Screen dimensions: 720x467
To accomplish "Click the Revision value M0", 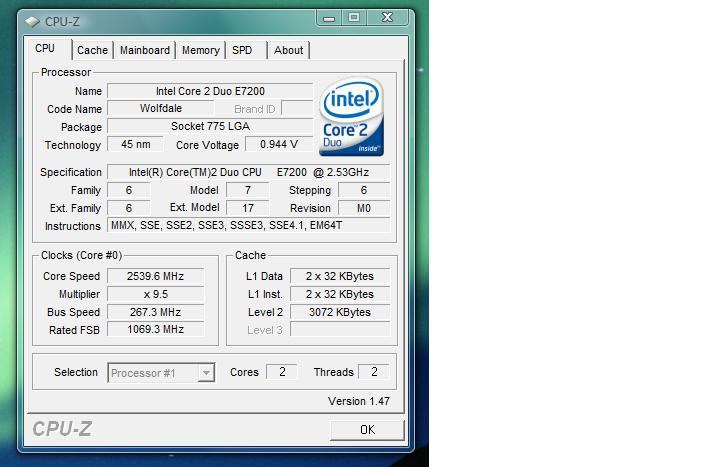I will pos(364,208).
